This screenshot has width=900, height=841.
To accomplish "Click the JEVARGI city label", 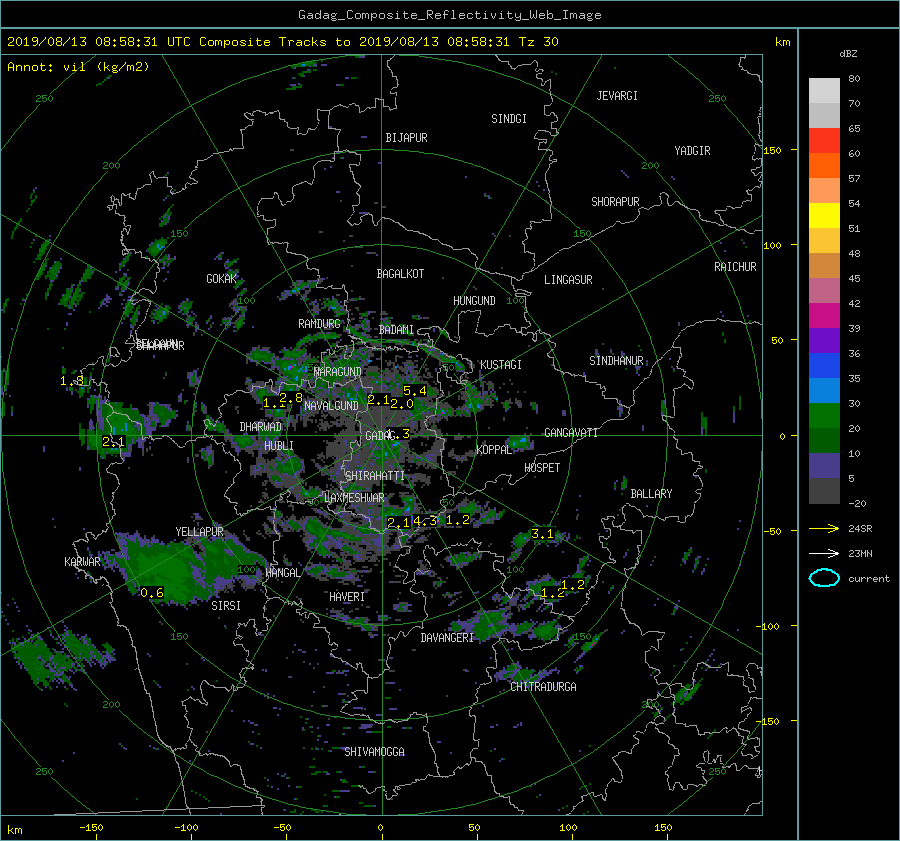I will [617, 96].
